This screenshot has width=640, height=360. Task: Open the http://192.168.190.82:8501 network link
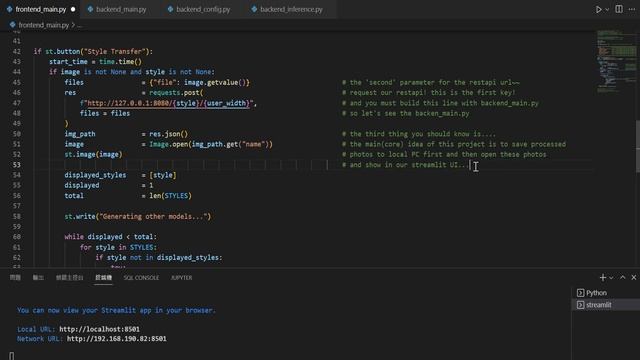[117, 338]
